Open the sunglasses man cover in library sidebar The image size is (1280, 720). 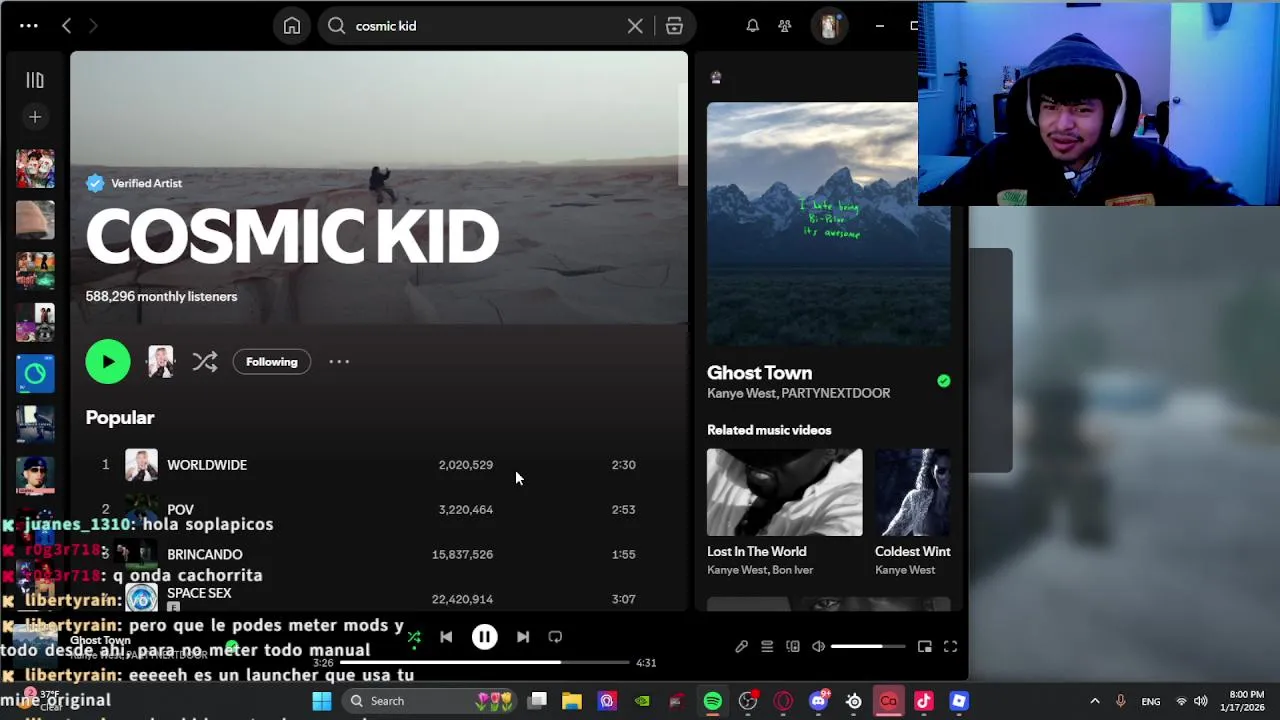pyautogui.click(x=35, y=476)
